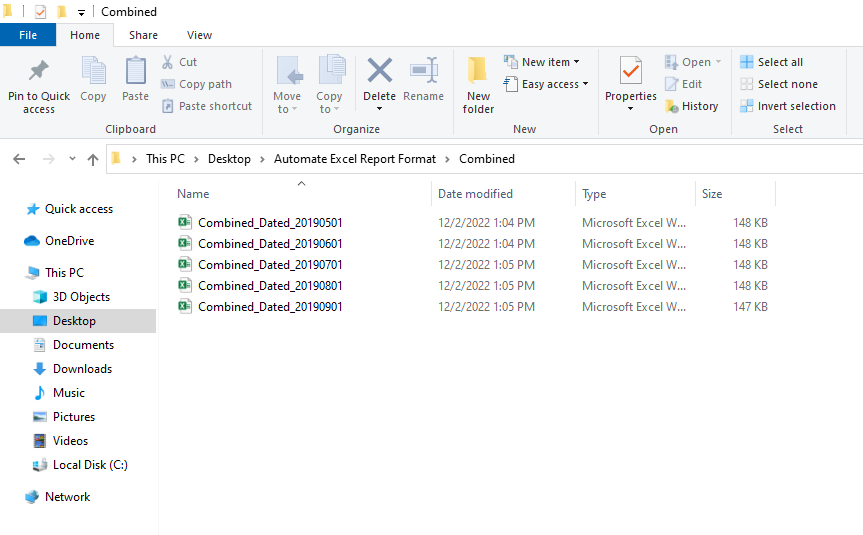Viewport: 863px width, 535px height.
Task: Click the Delete icon in ribbon
Action: tap(379, 72)
